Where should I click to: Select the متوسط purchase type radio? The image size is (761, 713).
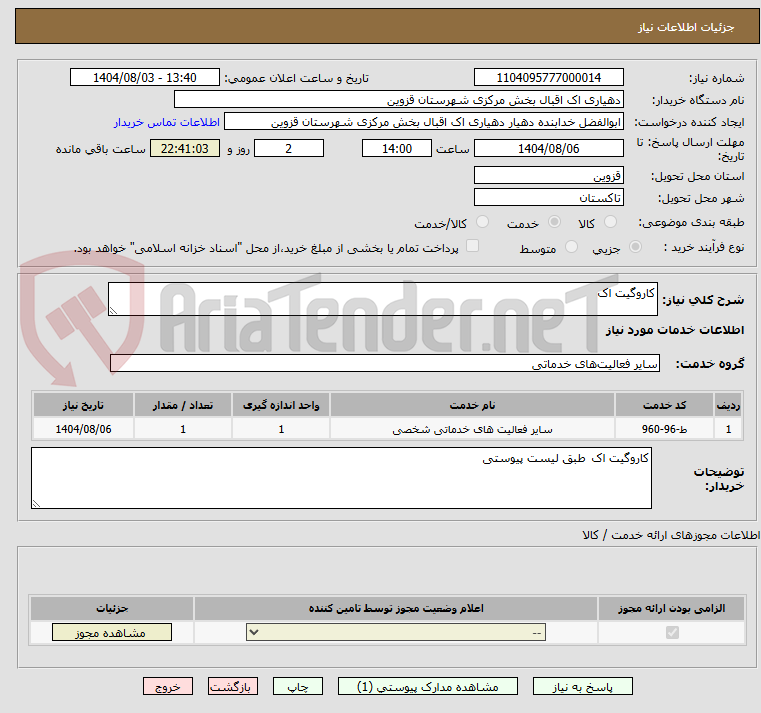(571, 247)
